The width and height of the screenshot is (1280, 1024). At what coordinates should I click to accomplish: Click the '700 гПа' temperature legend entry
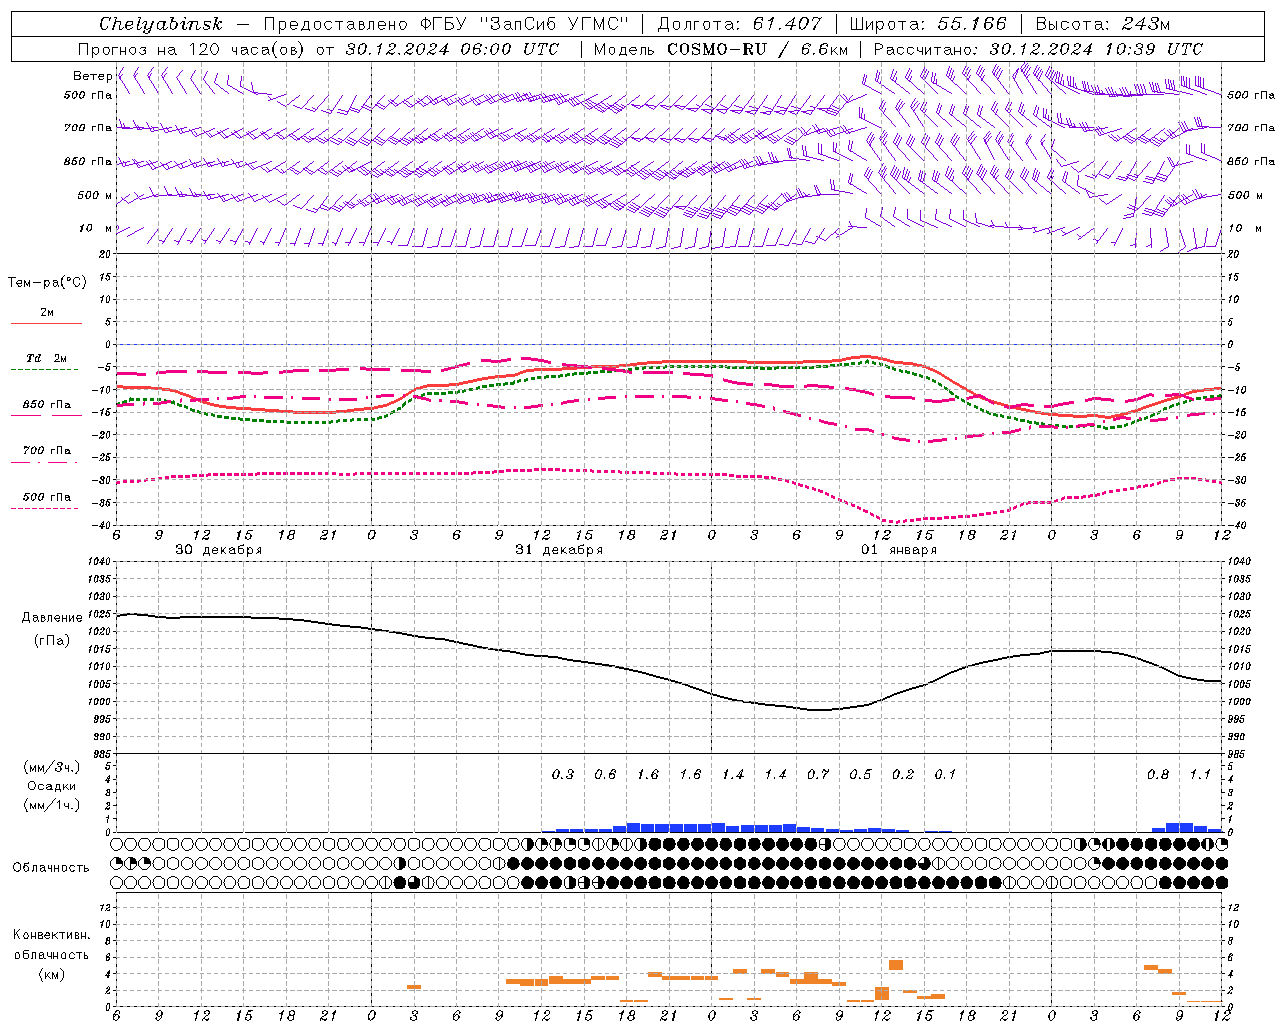coord(47,451)
